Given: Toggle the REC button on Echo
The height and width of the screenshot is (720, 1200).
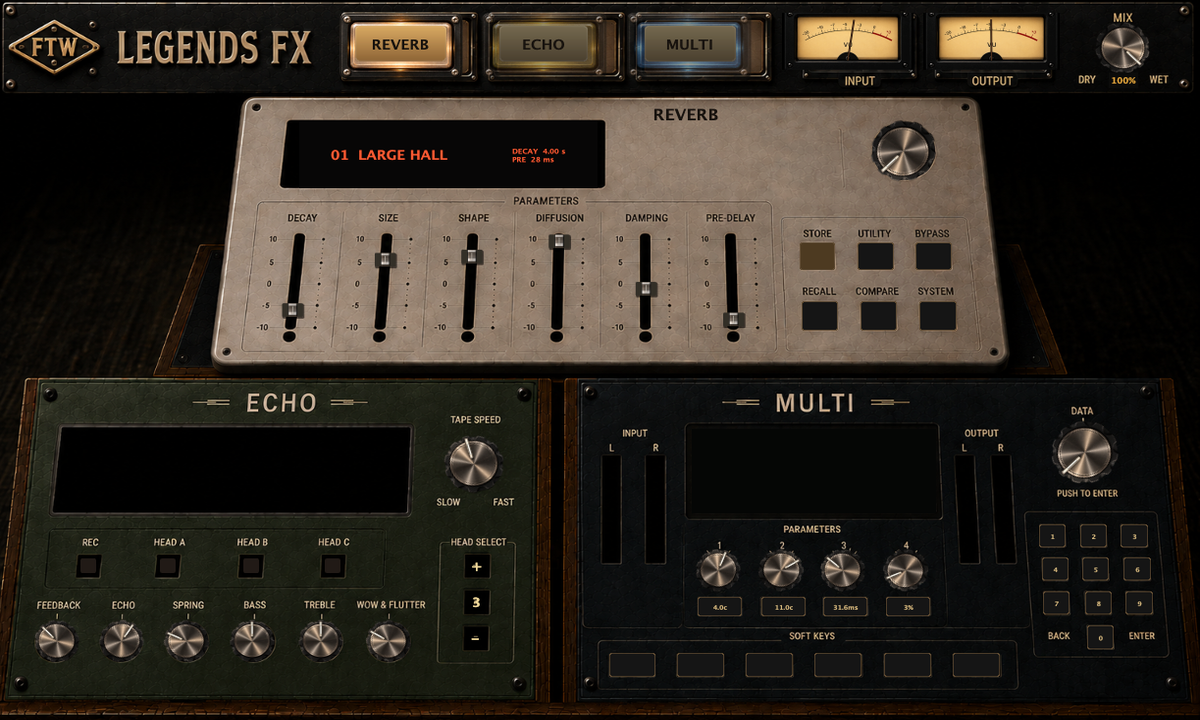Looking at the screenshot, I should pos(90,567).
